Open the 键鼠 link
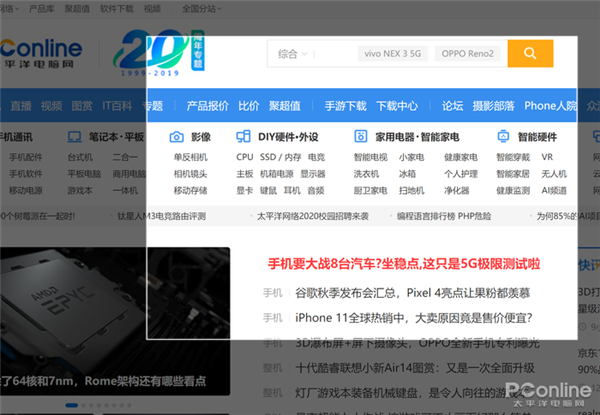Screen dimensions: 600x415 point(268,190)
